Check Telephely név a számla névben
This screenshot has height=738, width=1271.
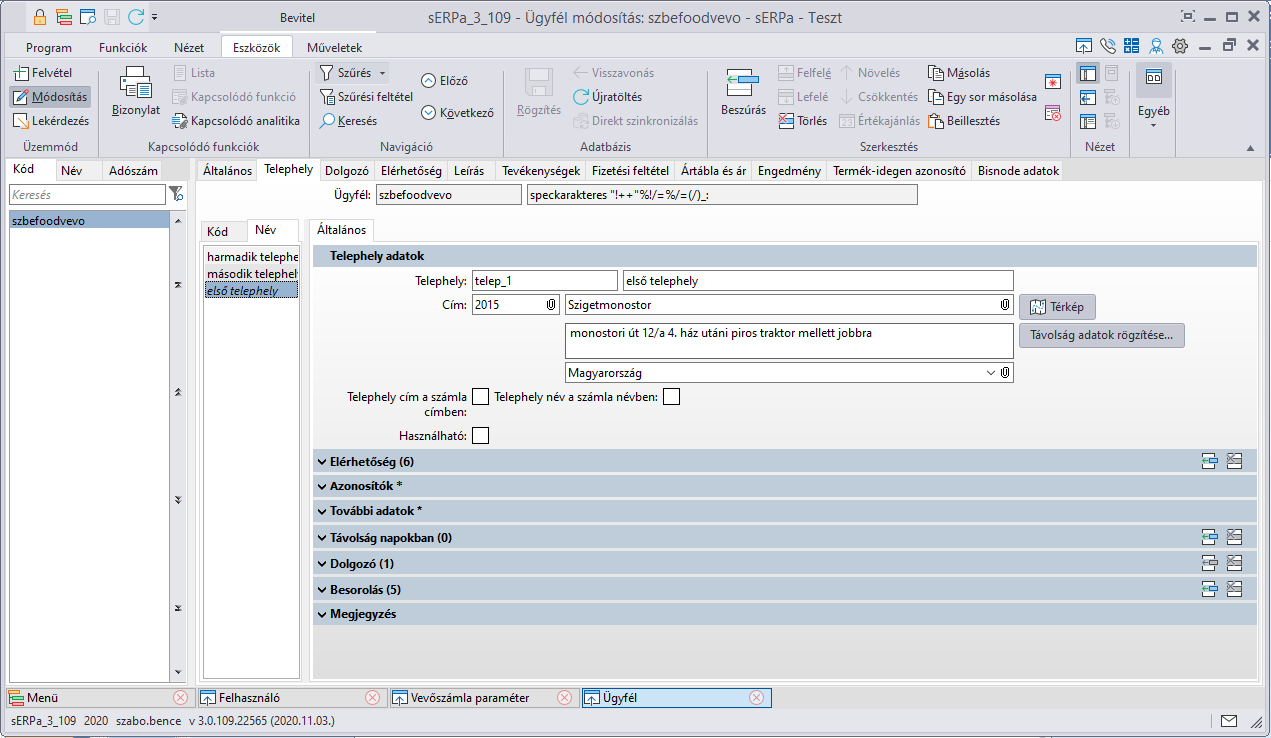[x=671, y=397]
